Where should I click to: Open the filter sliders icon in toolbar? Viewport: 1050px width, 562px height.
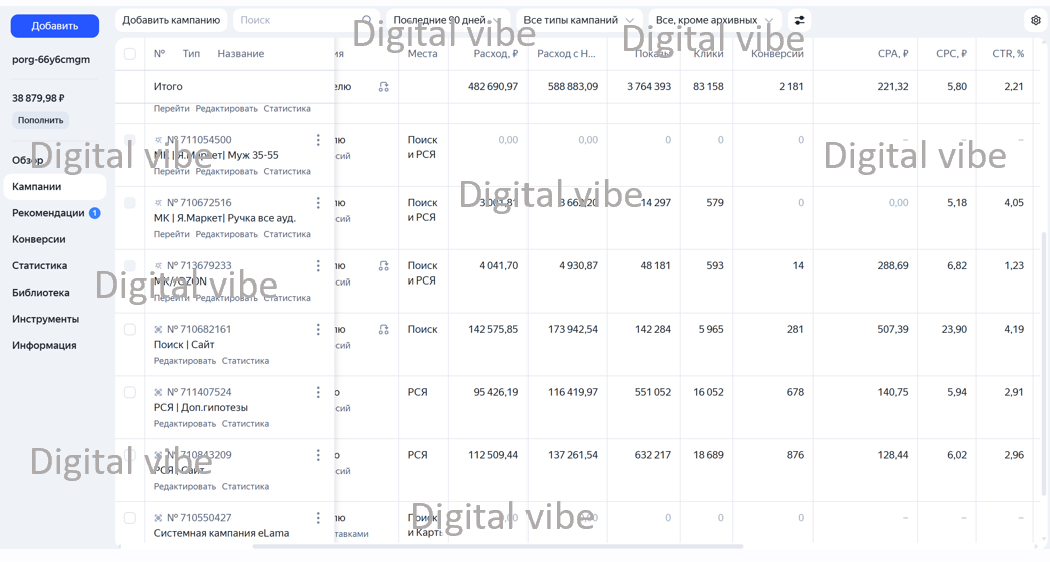coord(800,20)
